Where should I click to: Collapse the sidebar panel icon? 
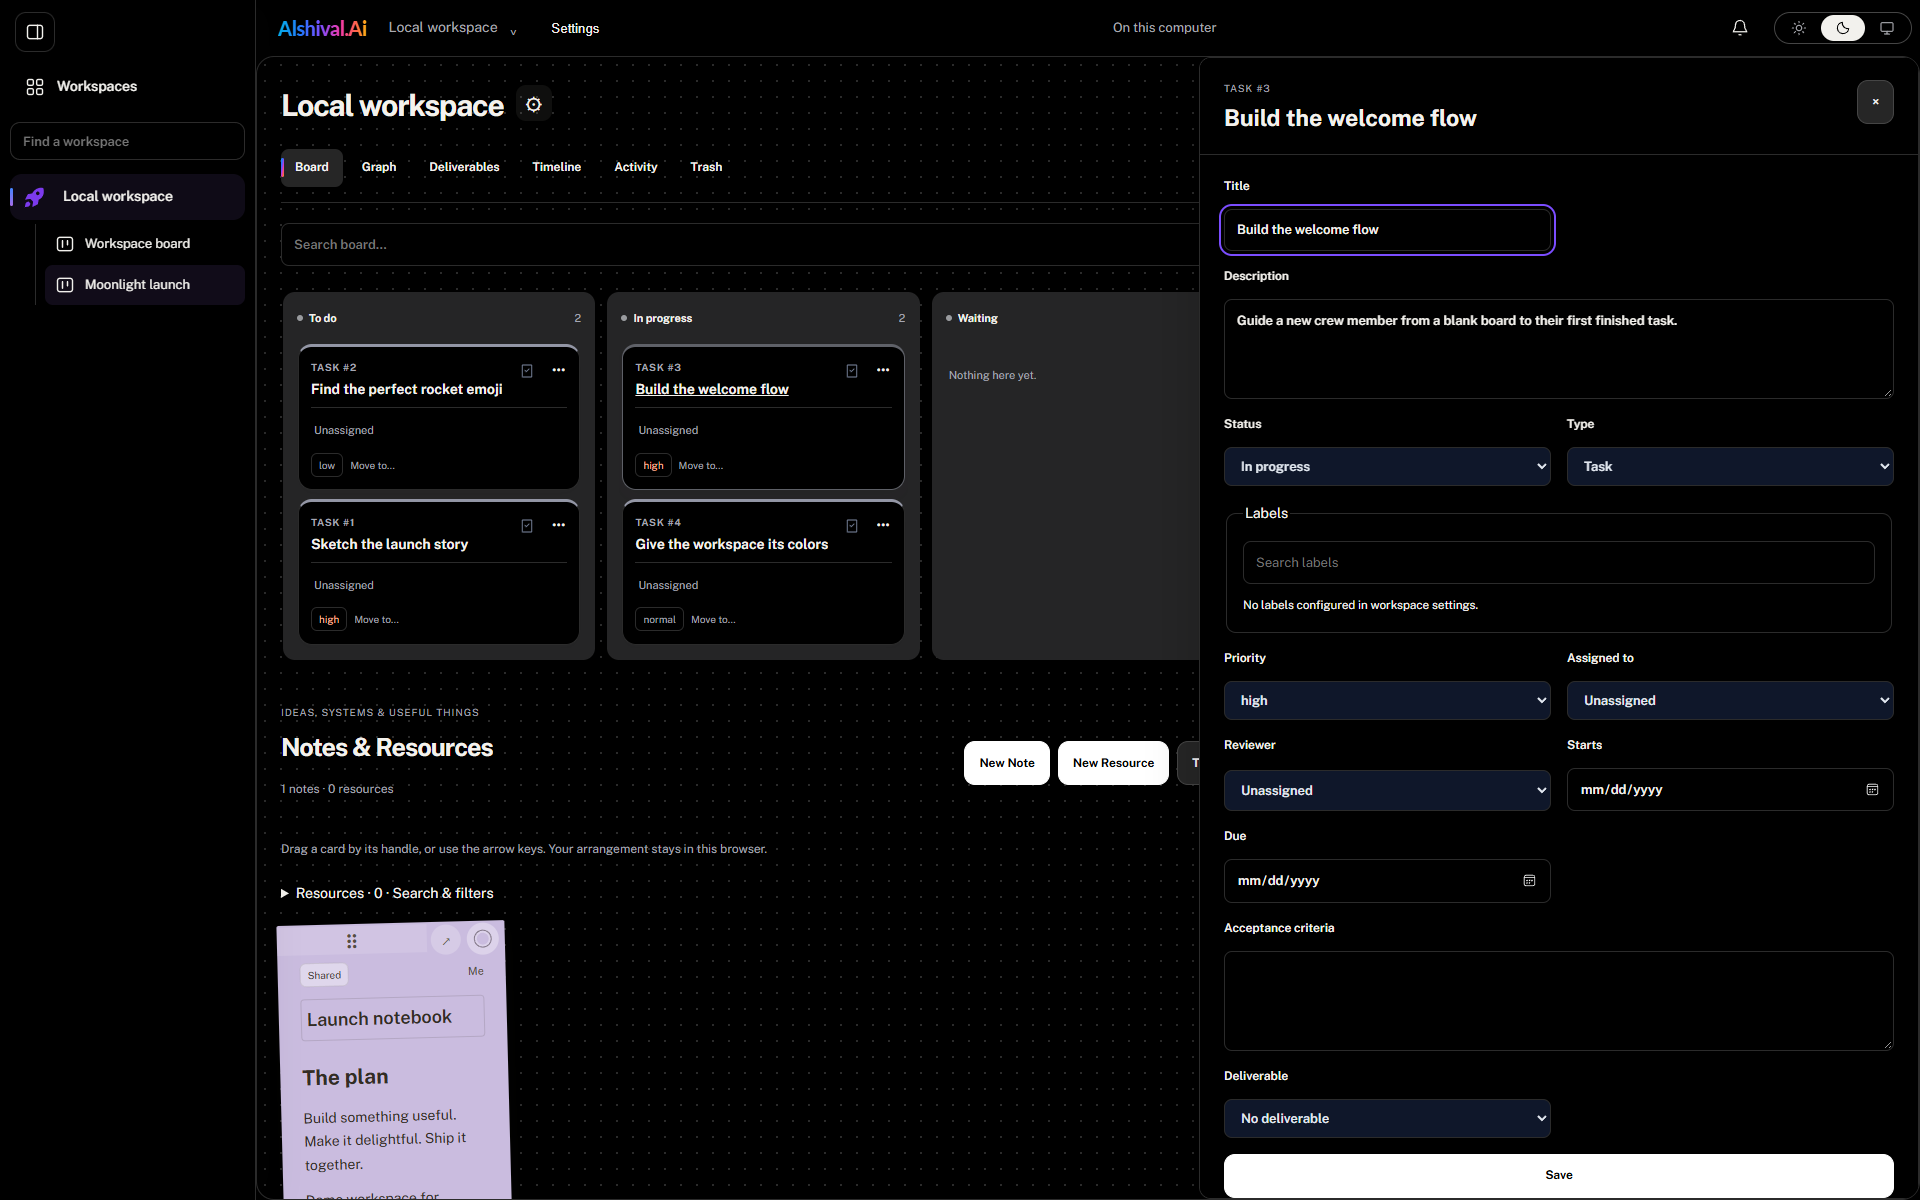[35, 32]
